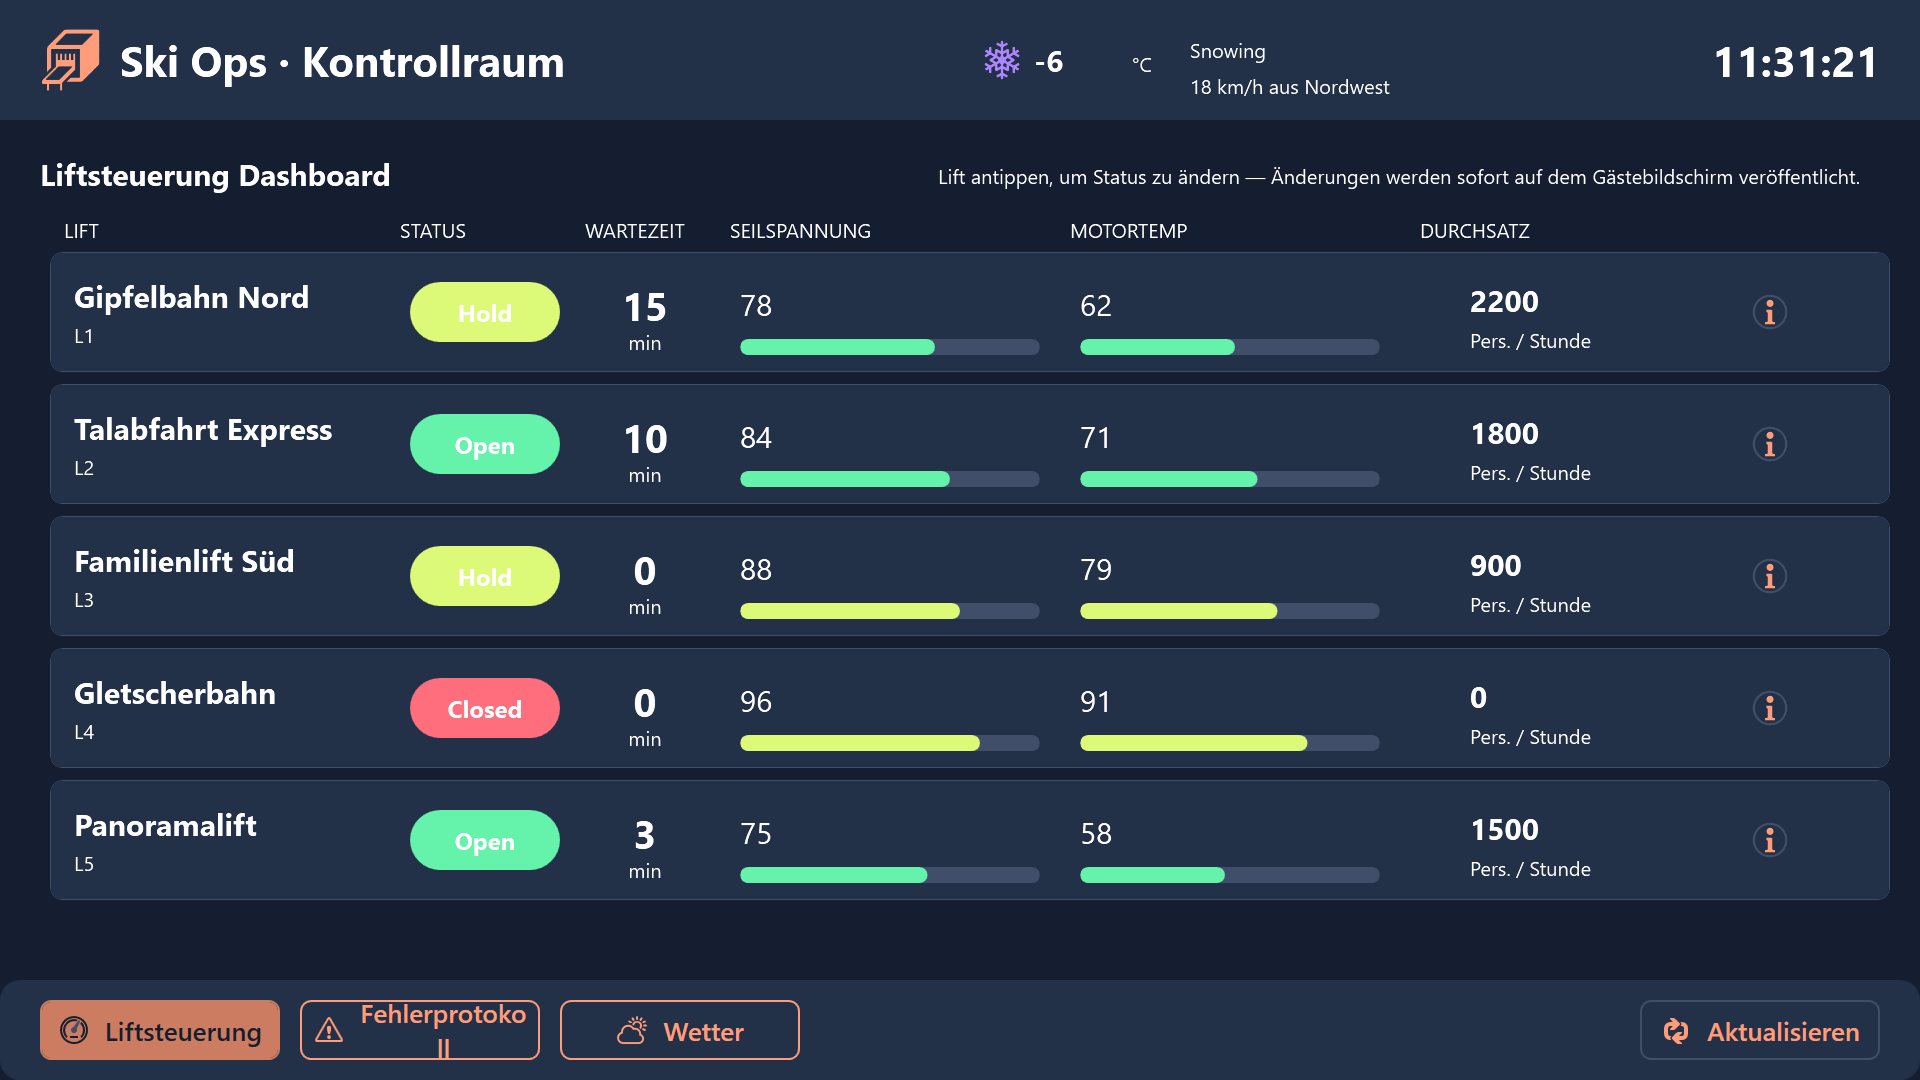Toggle Hold status of Gipfelbahn Nord
Viewport: 1920px width, 1080px height.
coord(485,312)
